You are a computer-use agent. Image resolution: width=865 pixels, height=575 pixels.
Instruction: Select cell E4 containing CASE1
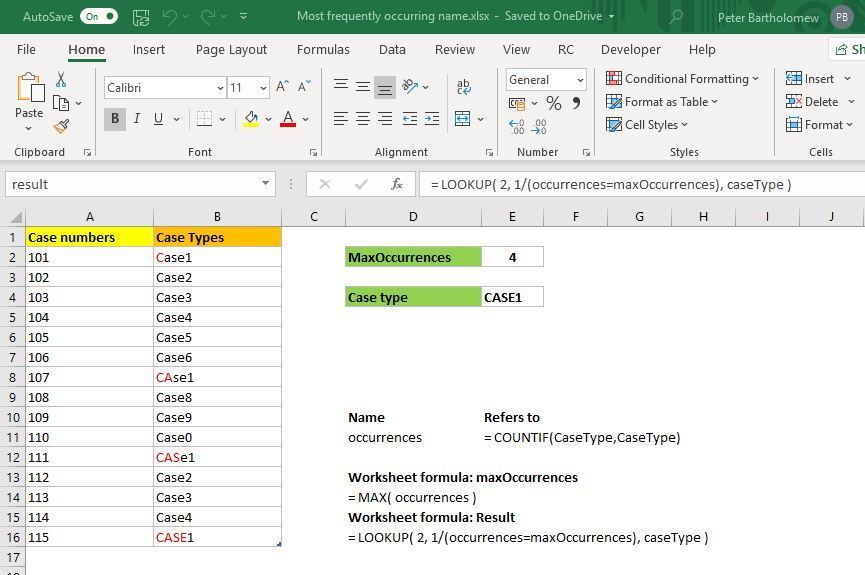tap(512, 297)
